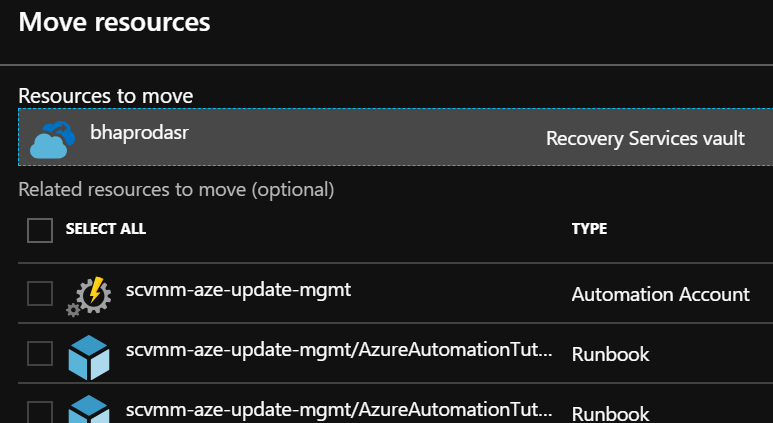Click the SELECT ALL label
This screenshot has height=423, width=773.
pyautogui.click(x=105, y=229)
